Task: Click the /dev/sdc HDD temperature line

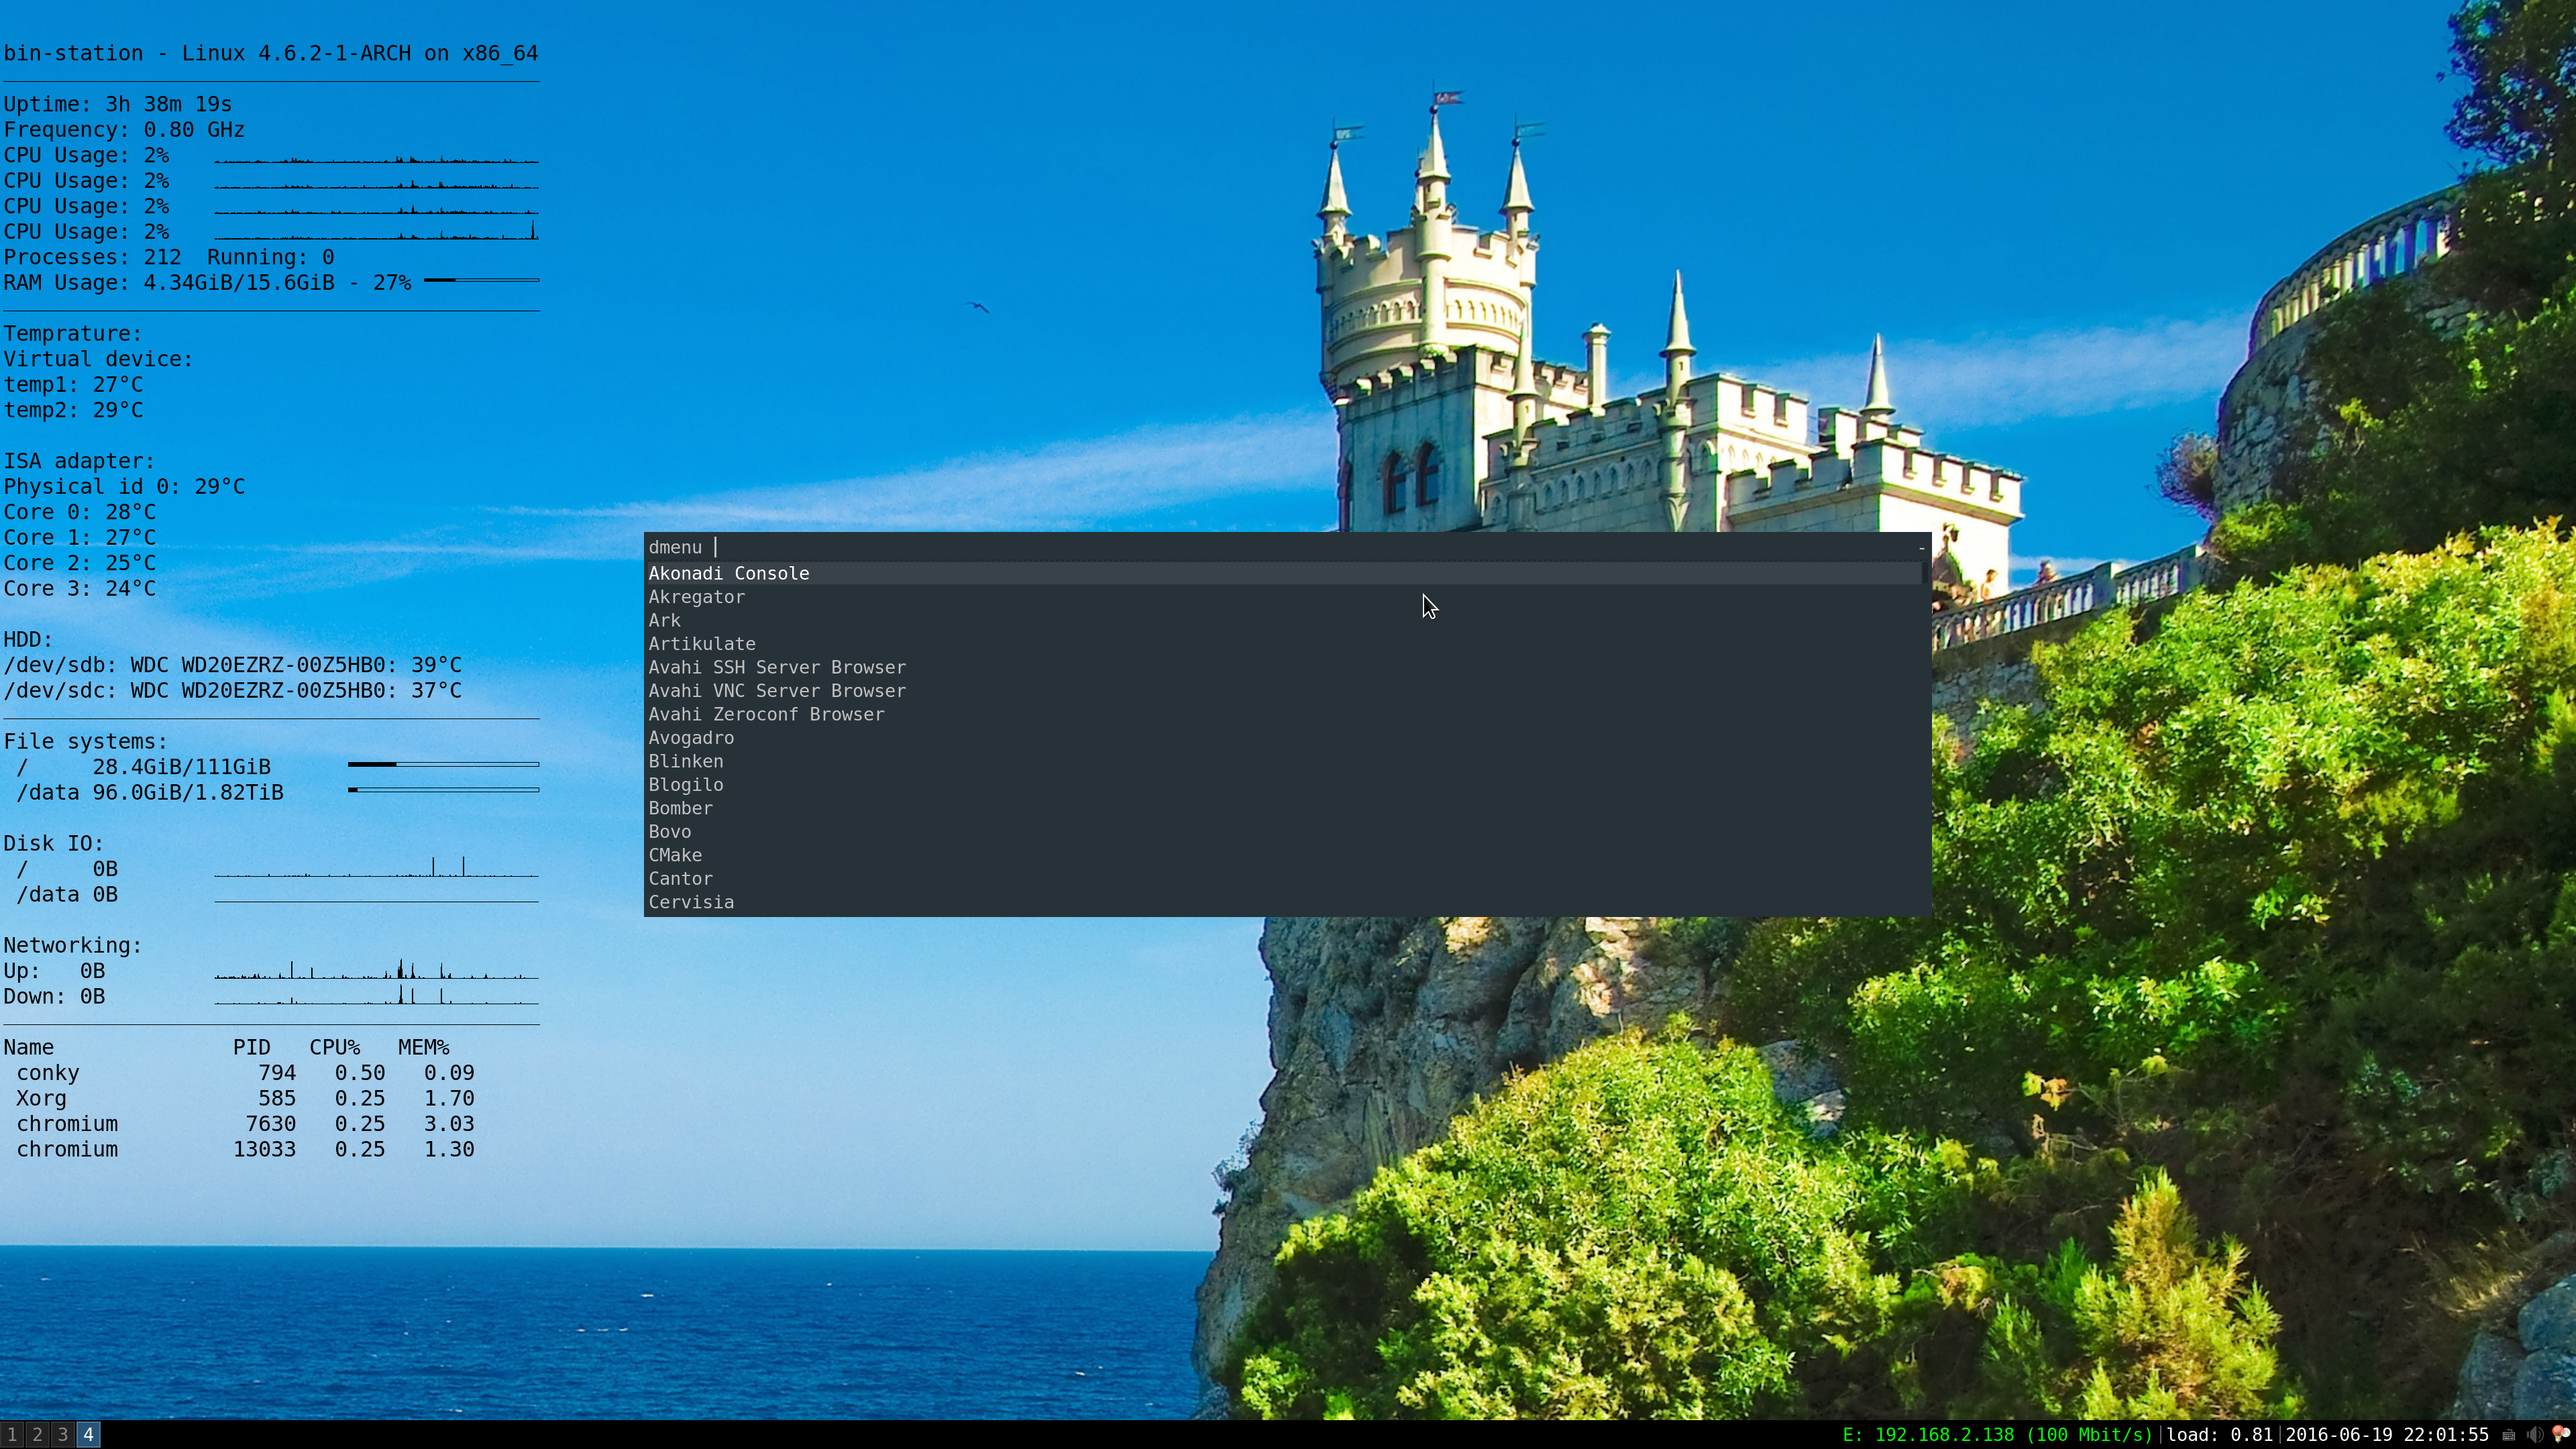Action: tap(233, 691)
